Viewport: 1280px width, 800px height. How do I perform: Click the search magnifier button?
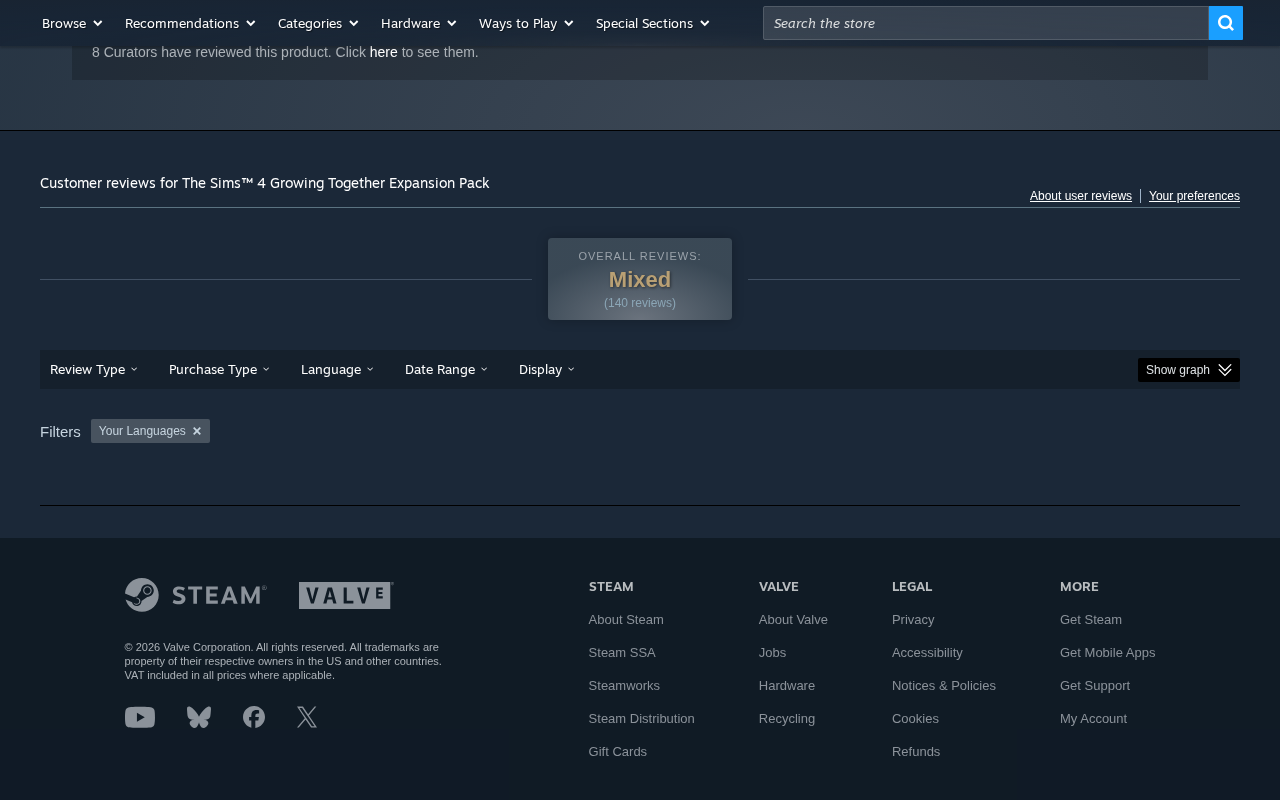tap(1226, 23)
